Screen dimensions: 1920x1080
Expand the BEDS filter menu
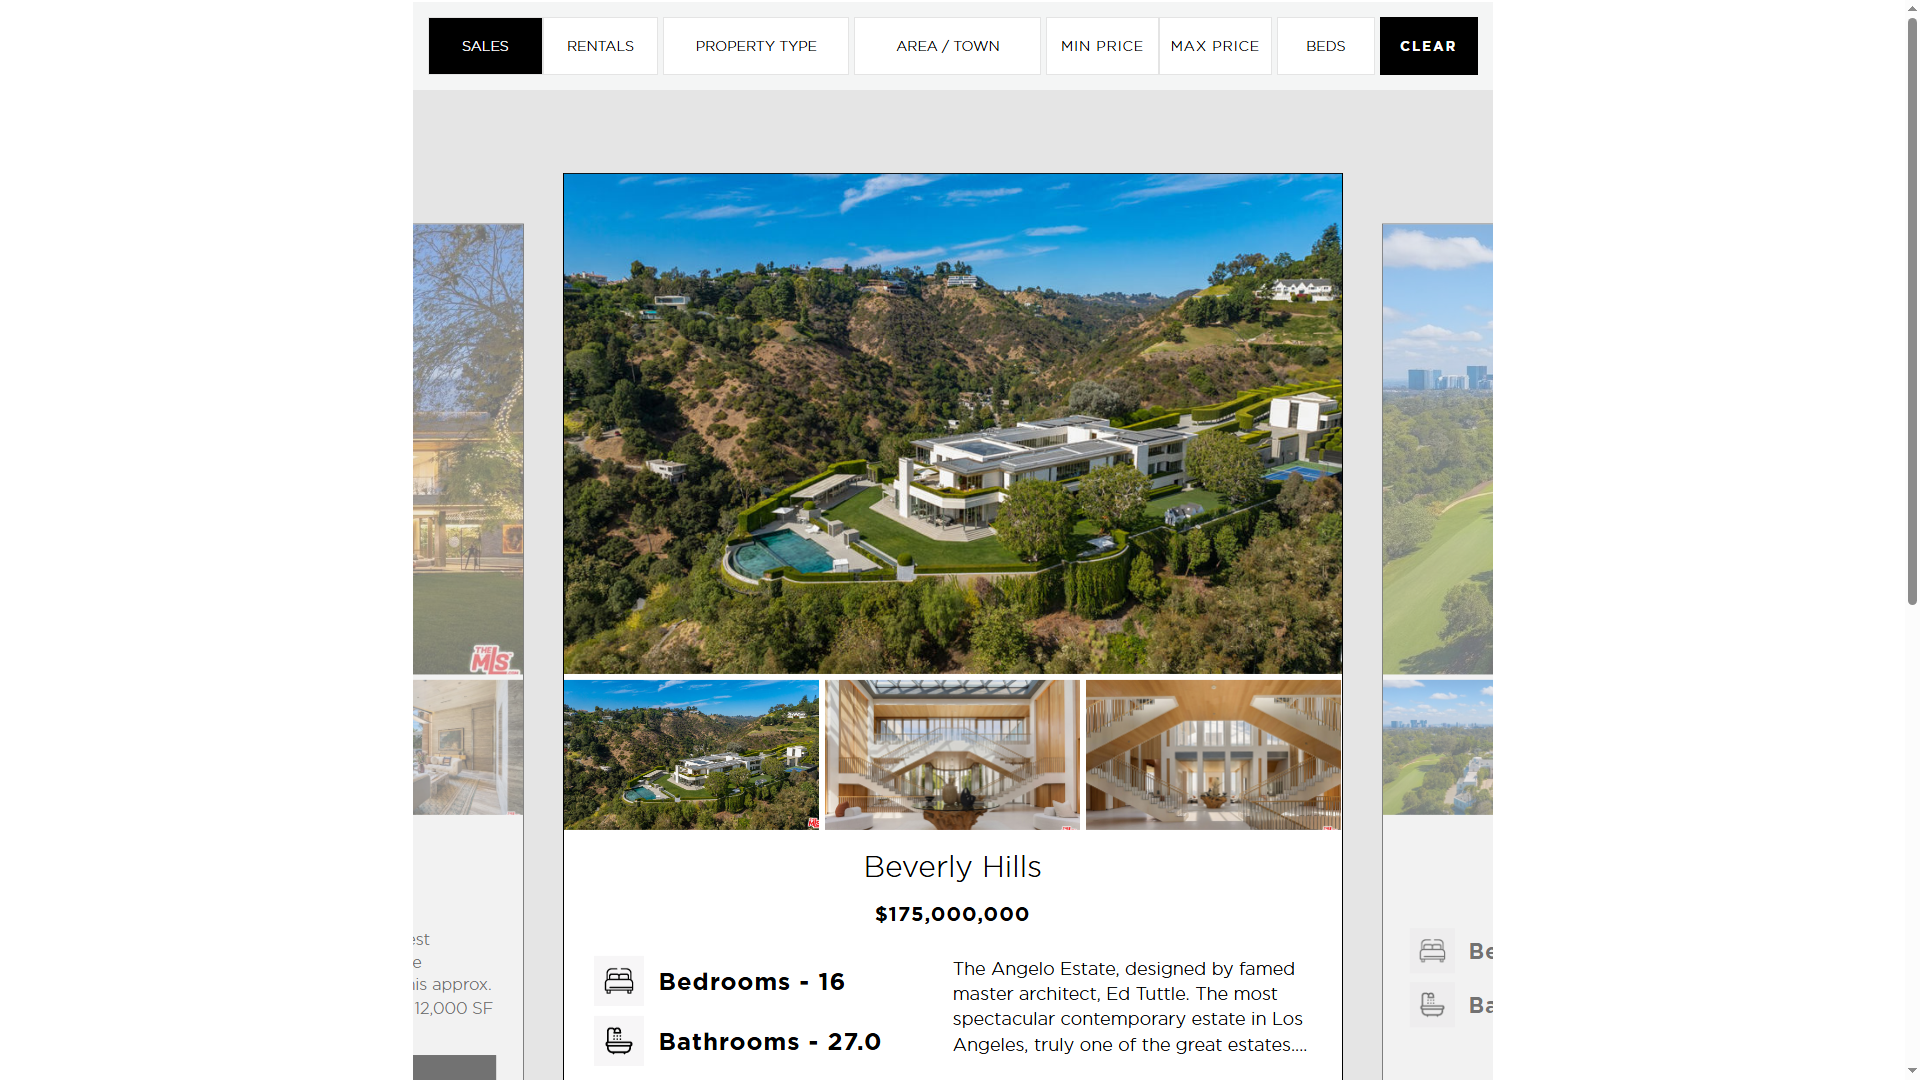1326,46
